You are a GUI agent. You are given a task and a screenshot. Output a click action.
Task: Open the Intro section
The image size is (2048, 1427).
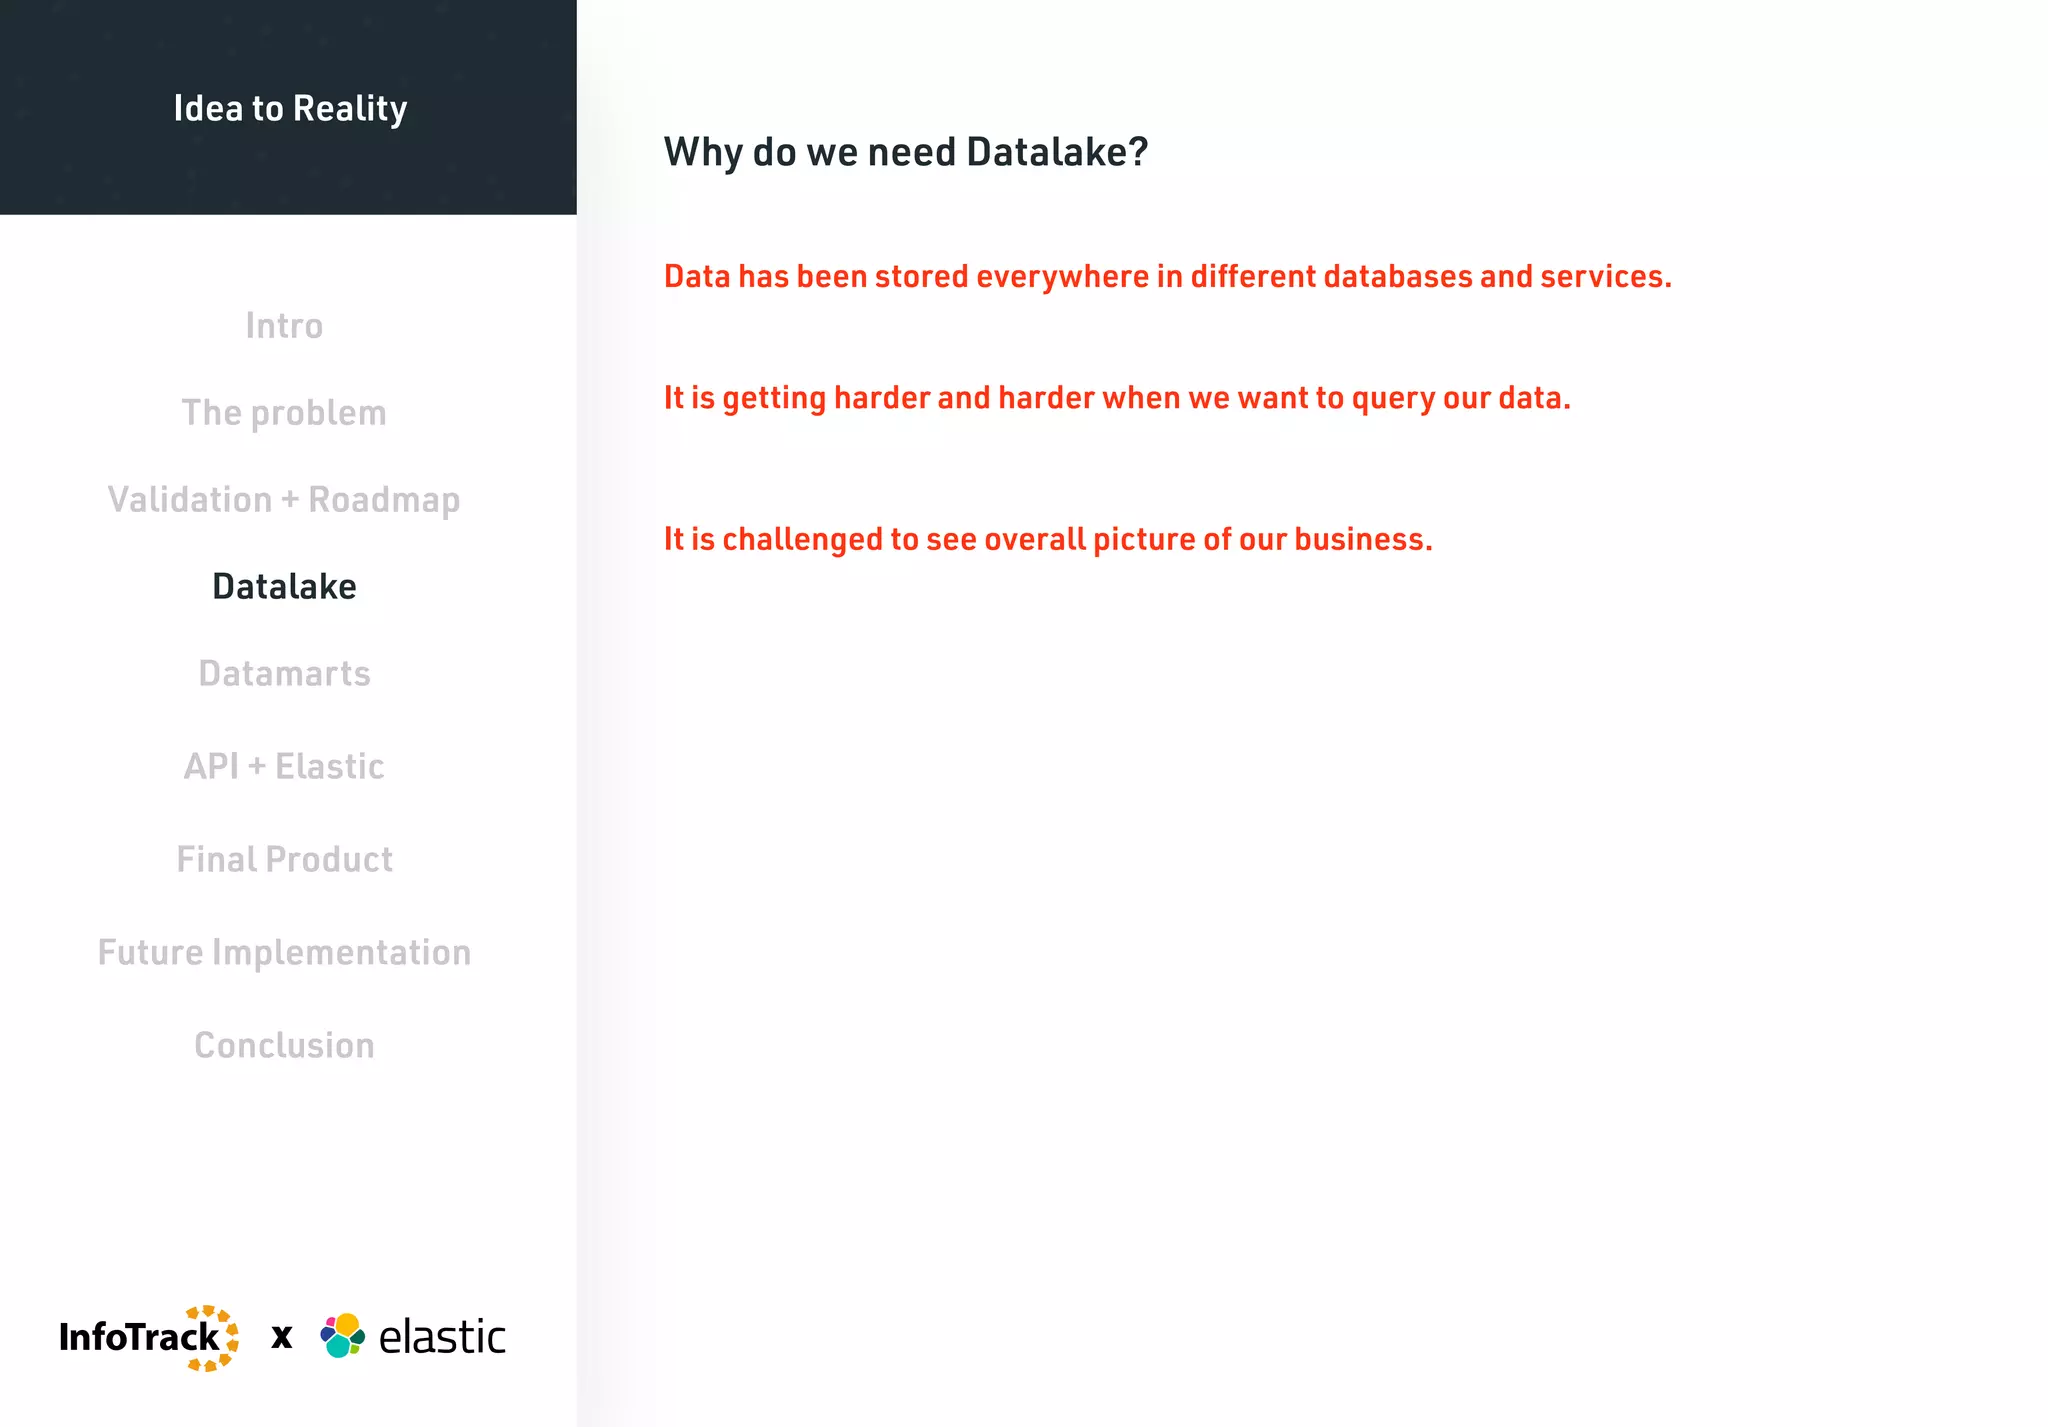(284, 326)
